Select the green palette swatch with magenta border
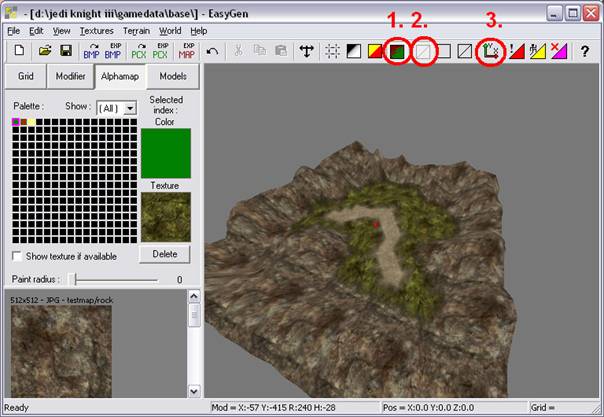The height and width of the screenshot is (417, 604). point(16,122)
